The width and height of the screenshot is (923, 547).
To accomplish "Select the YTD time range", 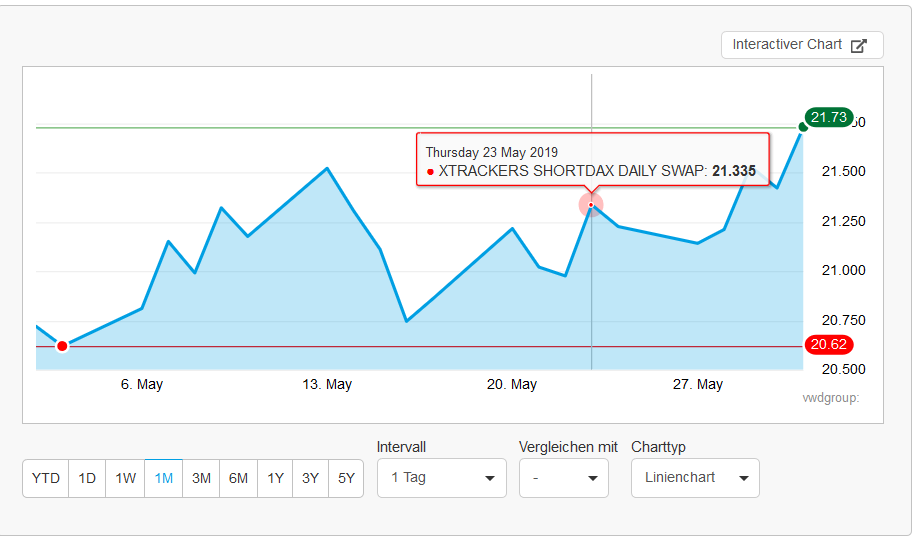I will [46, 478].
